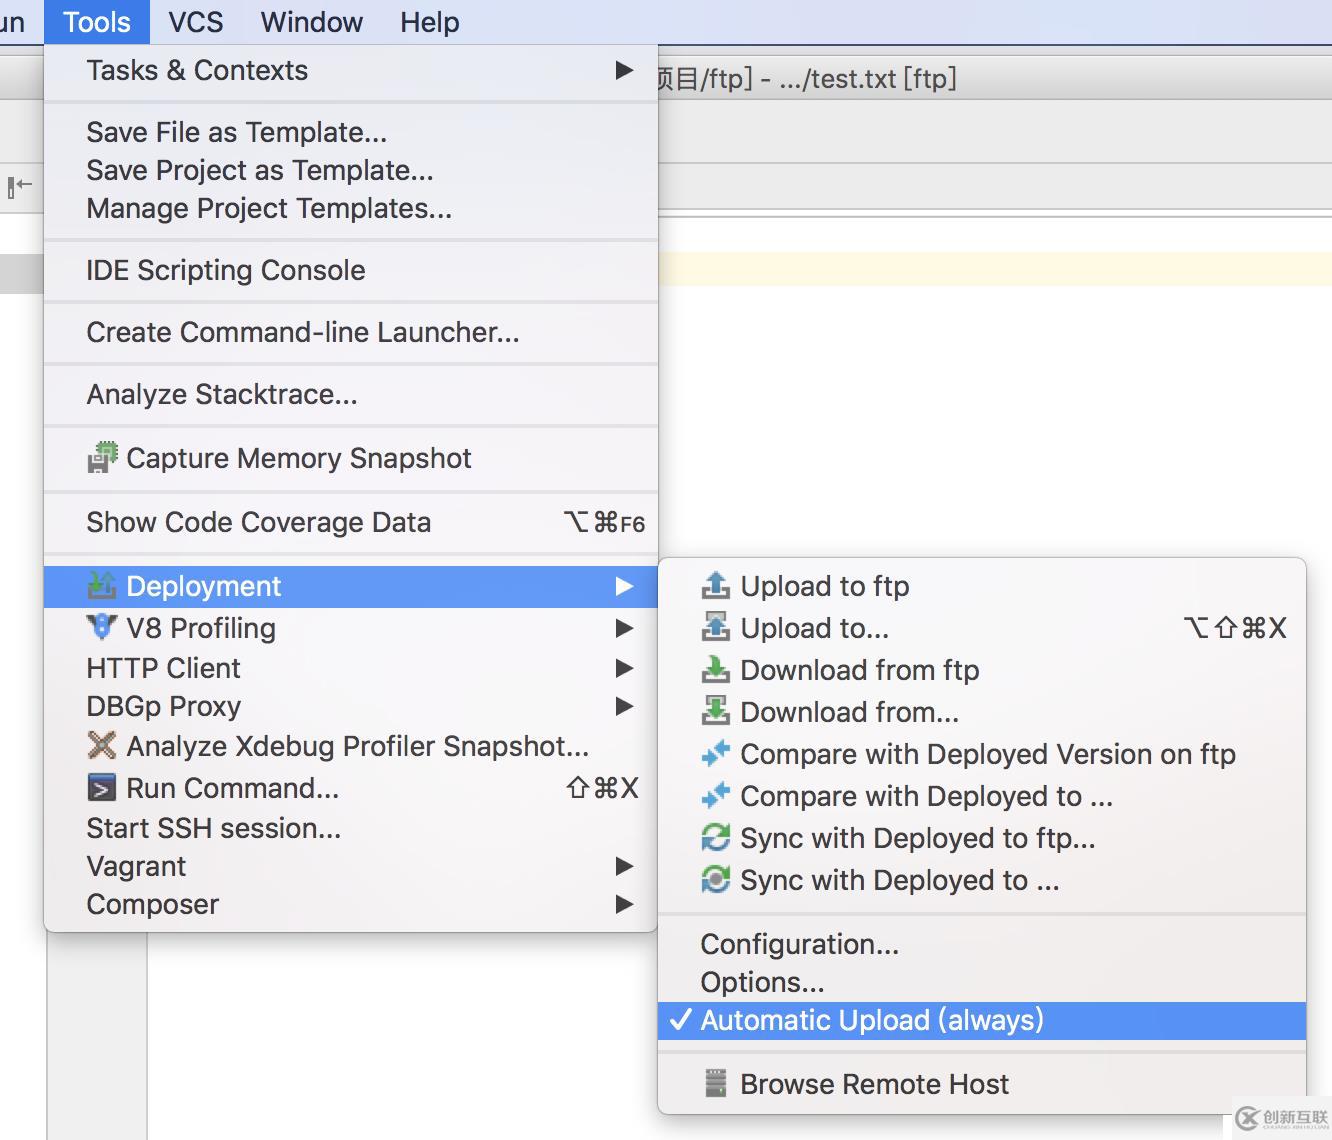This screenshot has width=1332, height=1140.
Task: Click the Upload to ftp icon
Action: (715, 586)
